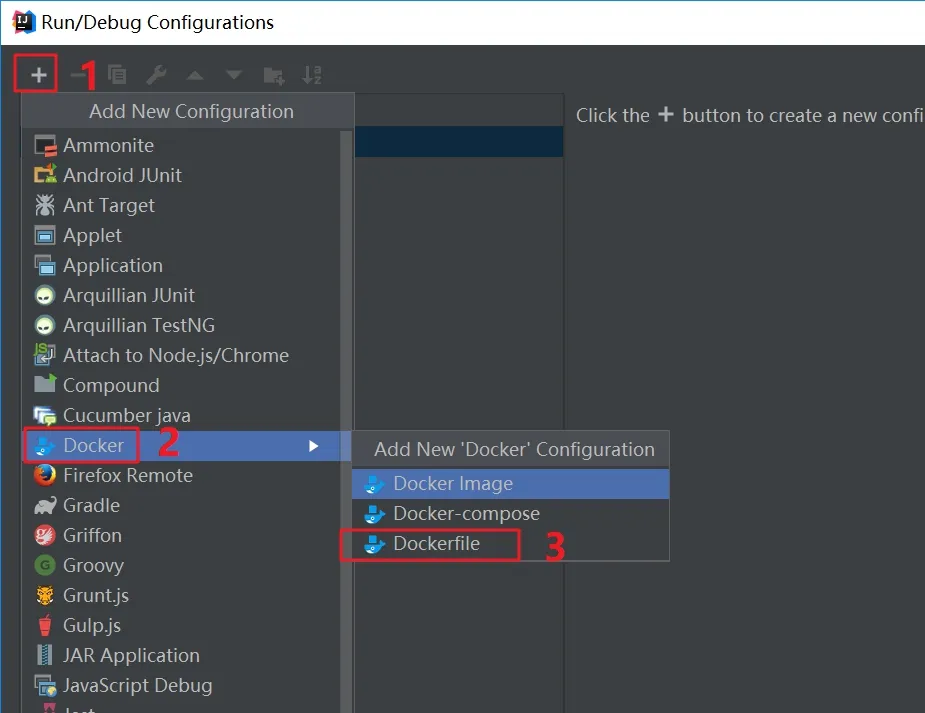Click the Android JUnit icon
This screenshot has width=925, height=713.
[x=45, y=175]
